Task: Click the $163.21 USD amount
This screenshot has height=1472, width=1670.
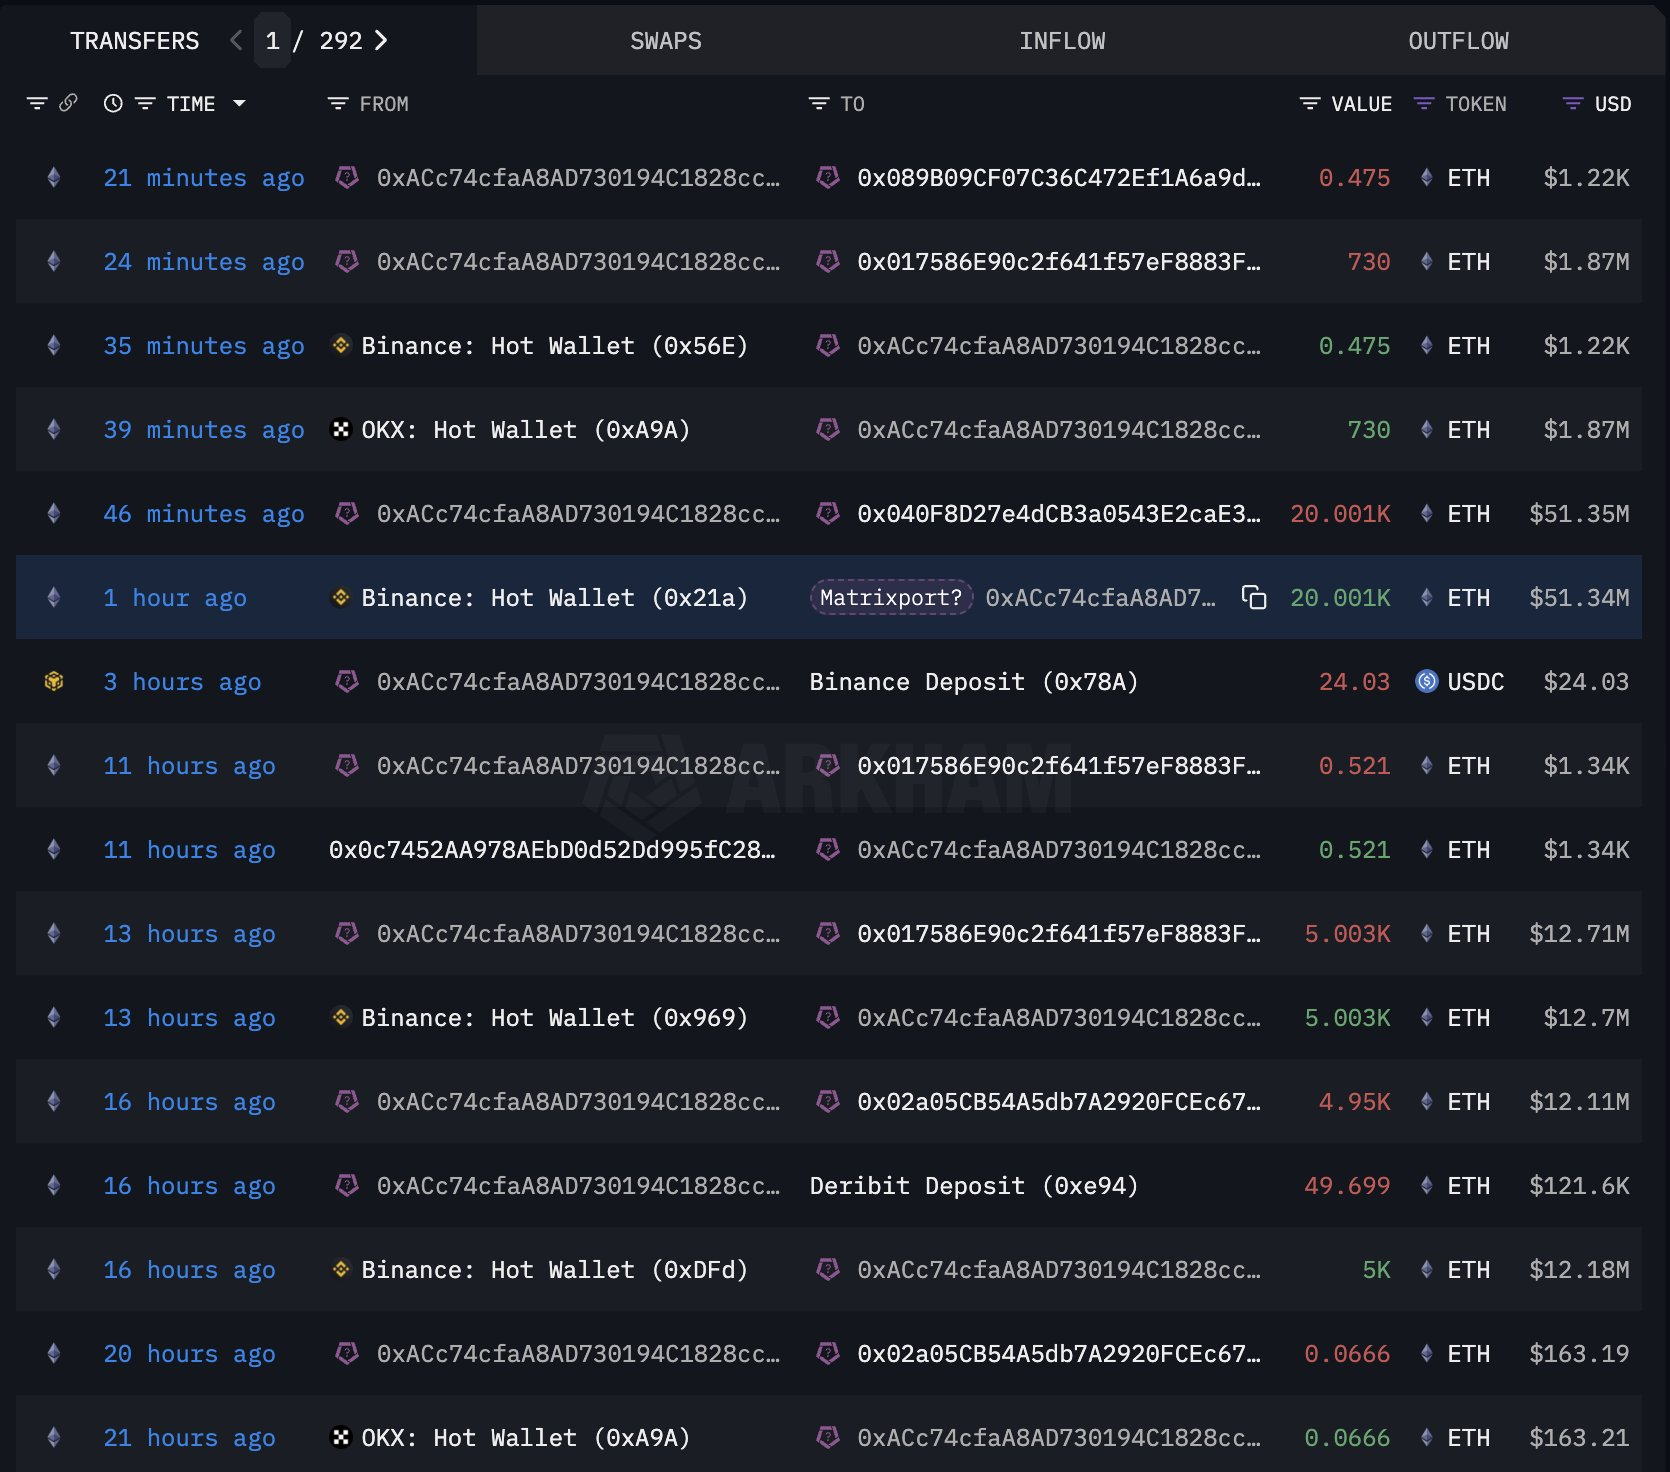Action: 1579,1438
